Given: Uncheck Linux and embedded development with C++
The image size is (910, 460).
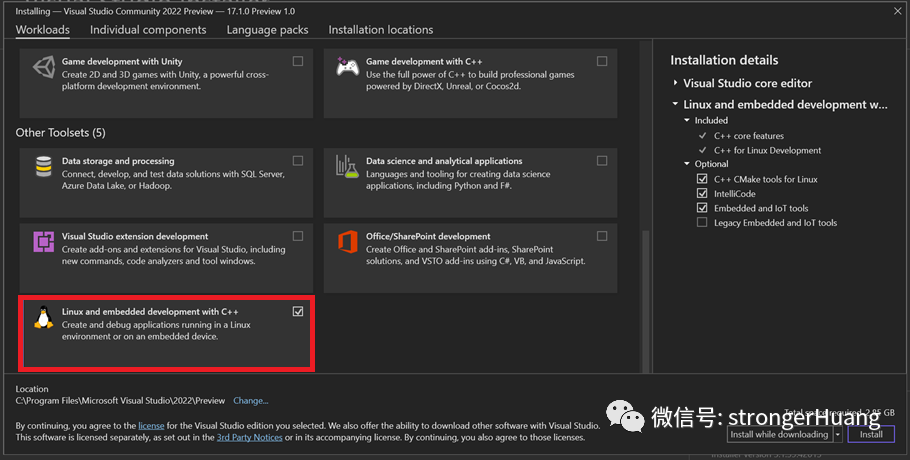Looking at the screenshot, I should coord(298,312).
